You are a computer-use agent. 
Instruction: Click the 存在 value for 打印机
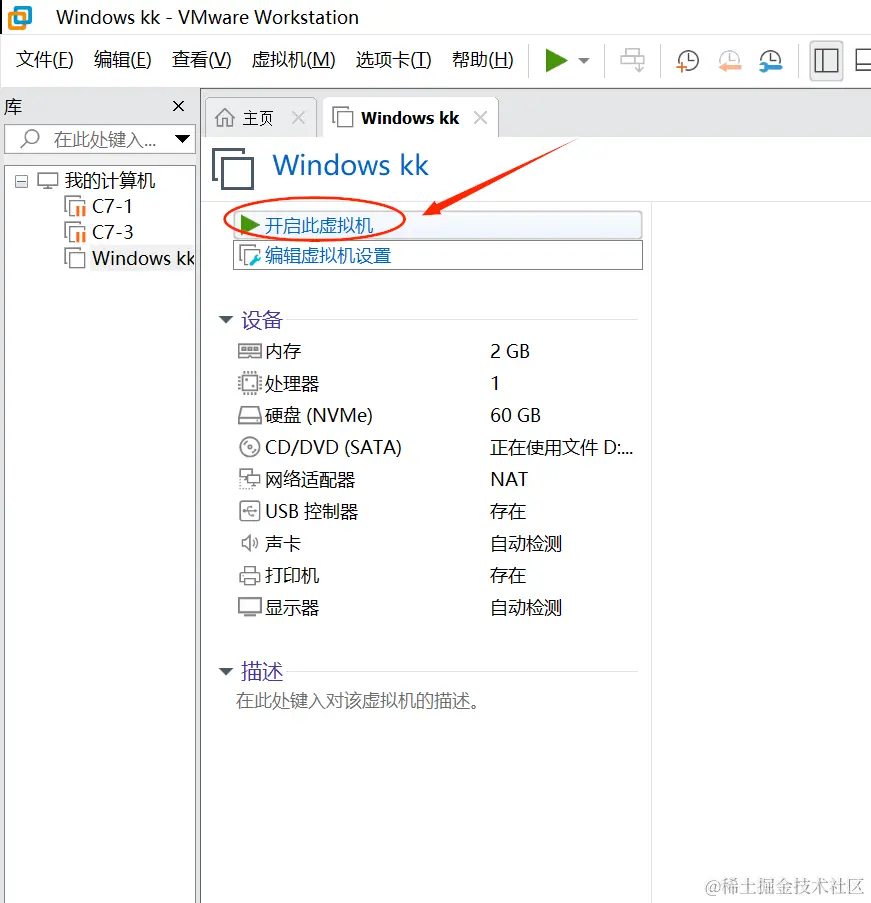tap(508, 575)
